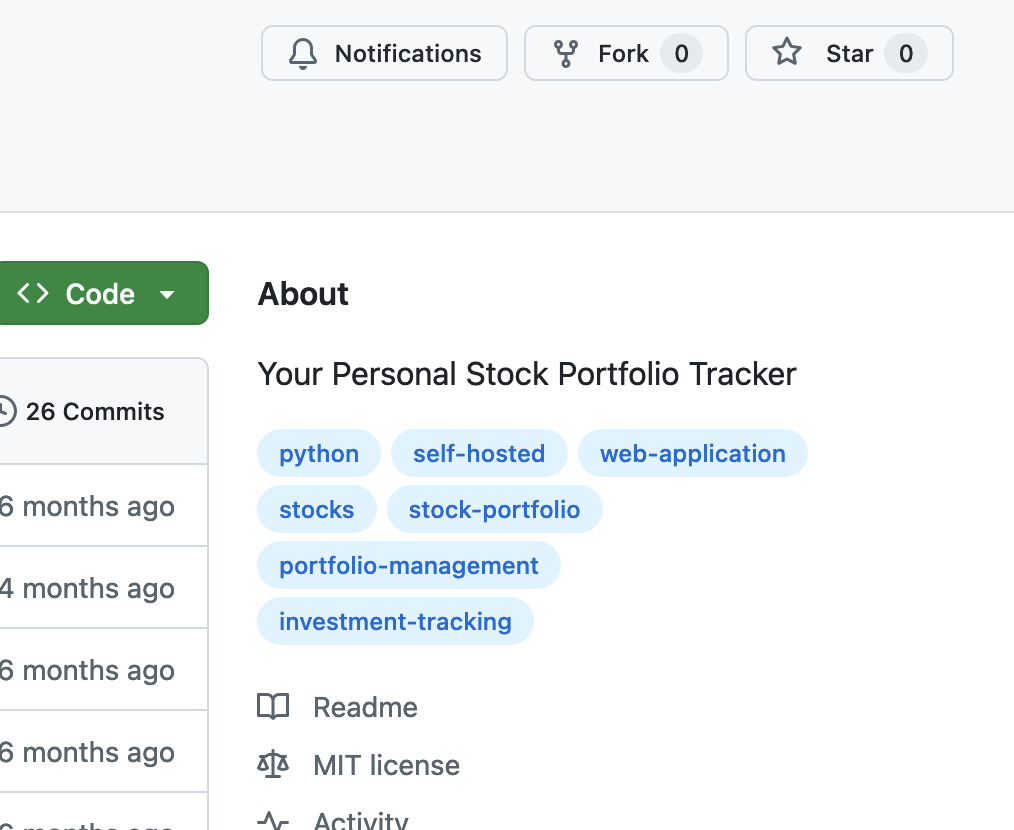Click the Readme book icon
1014x830 pixels.
tap(273, 707)
